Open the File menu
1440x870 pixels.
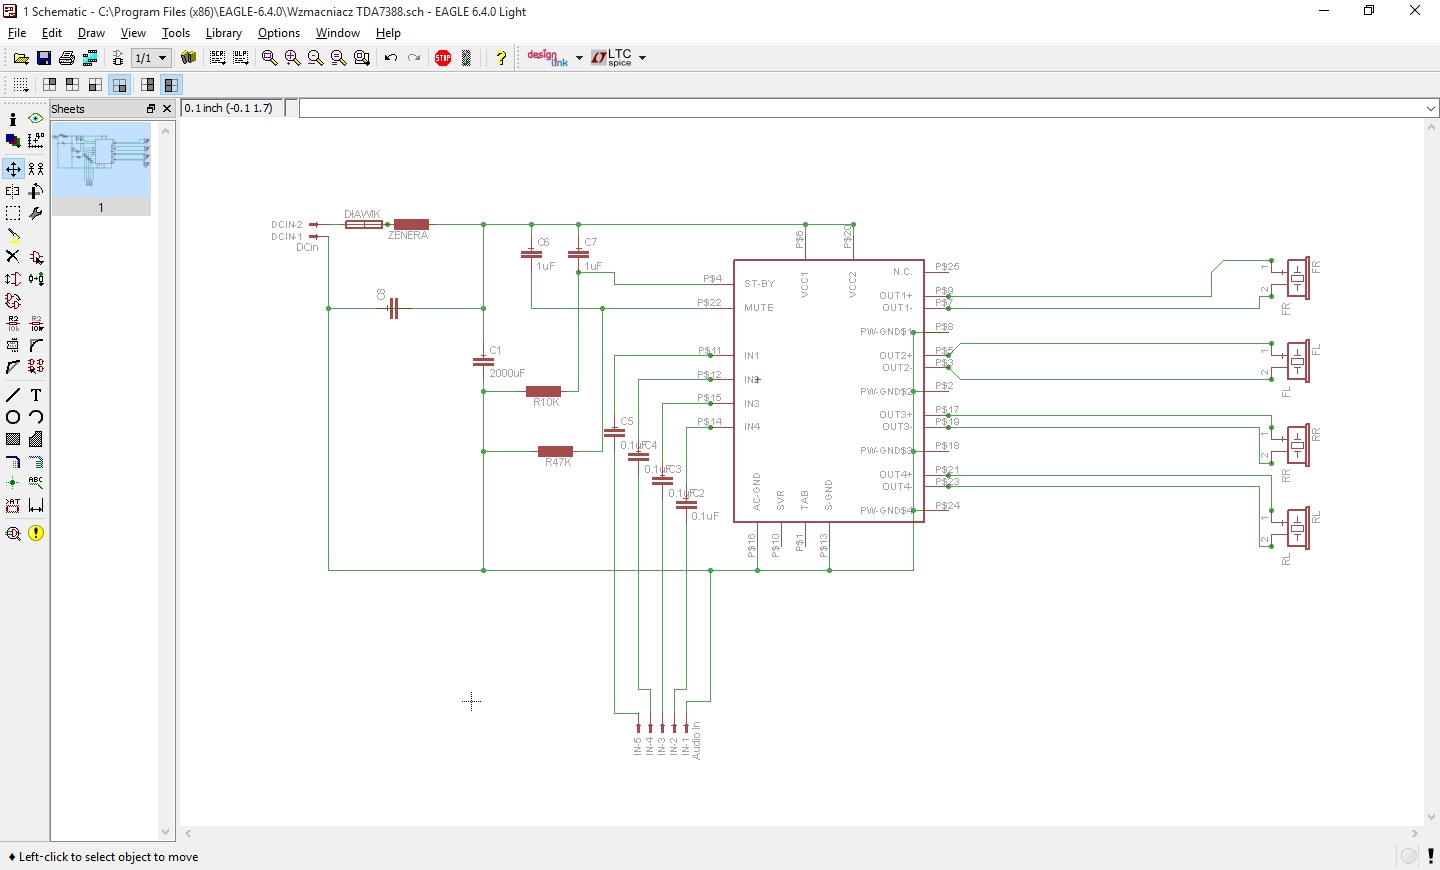[x=17, y=33]
